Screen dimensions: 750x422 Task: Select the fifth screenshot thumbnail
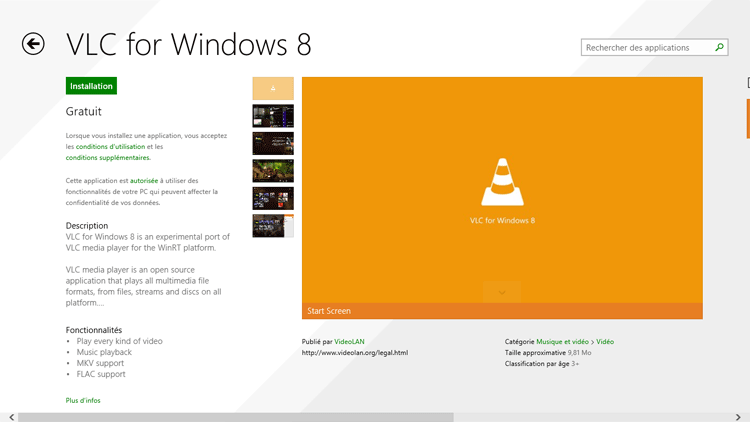click(273, 198)
